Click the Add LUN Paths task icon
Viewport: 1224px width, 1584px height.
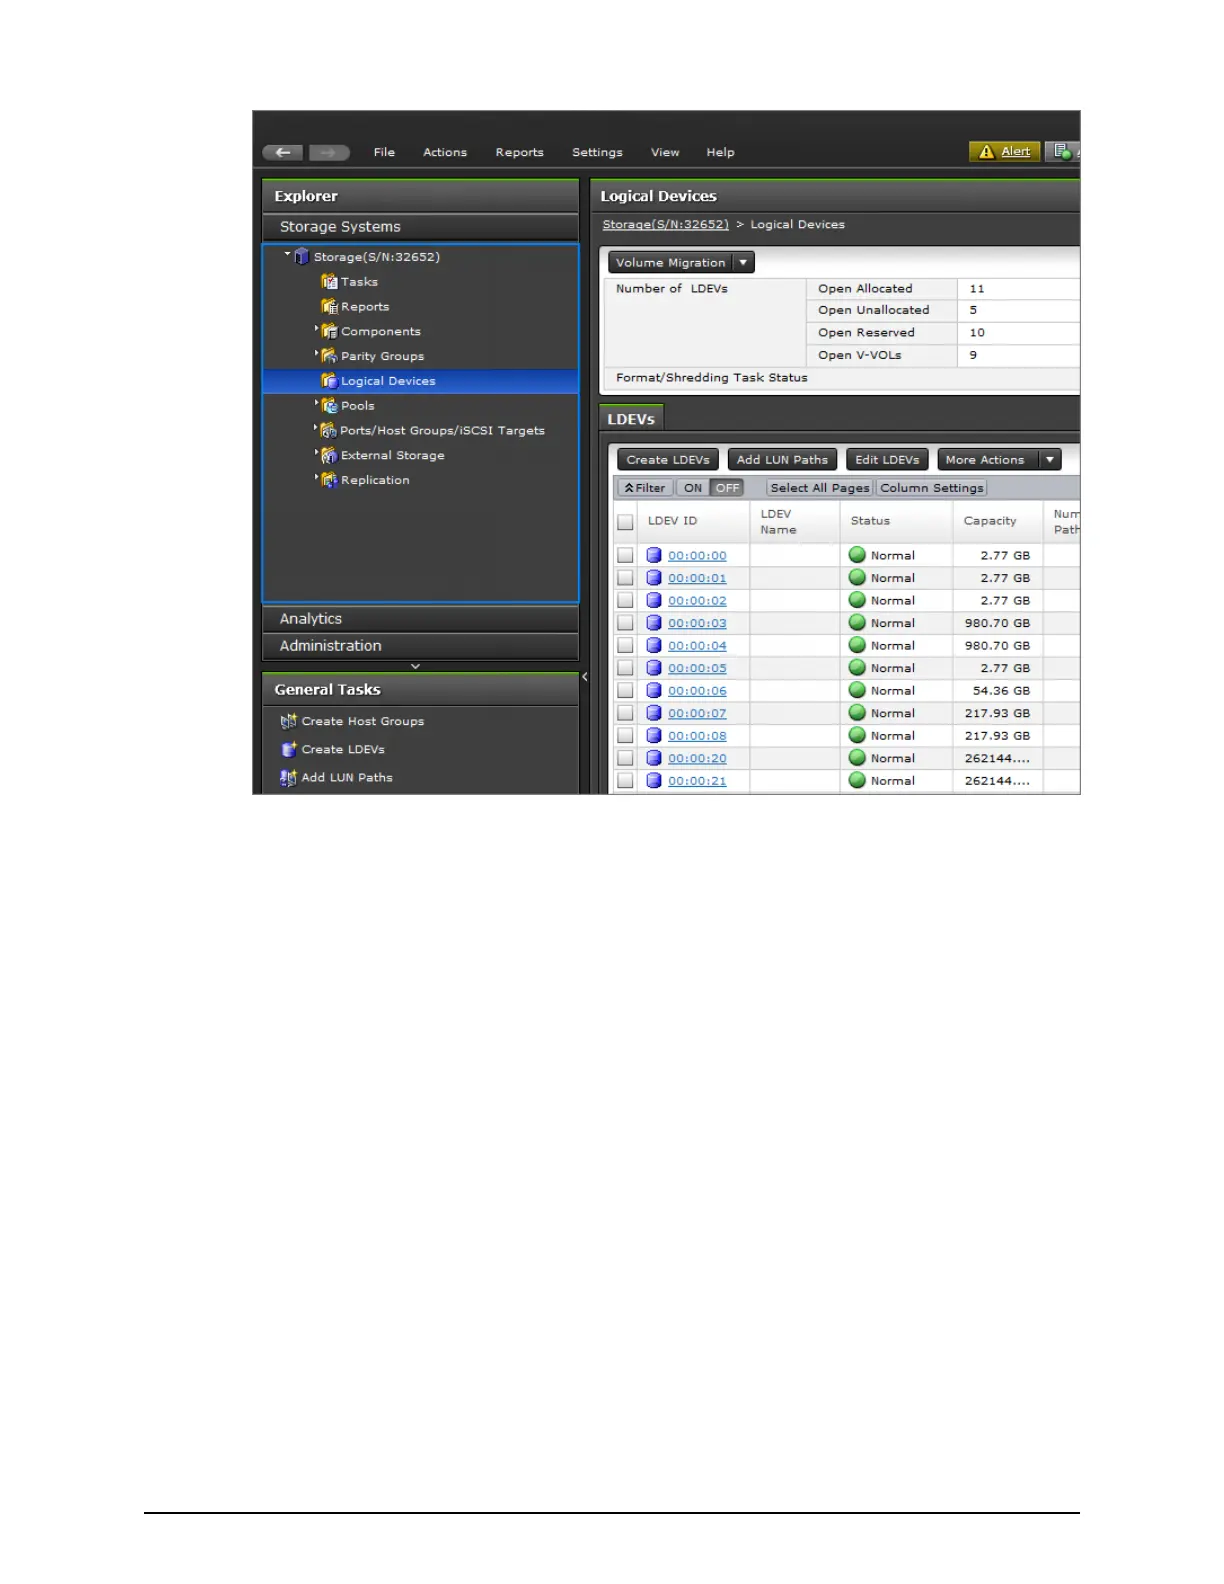tap(289, 777)
